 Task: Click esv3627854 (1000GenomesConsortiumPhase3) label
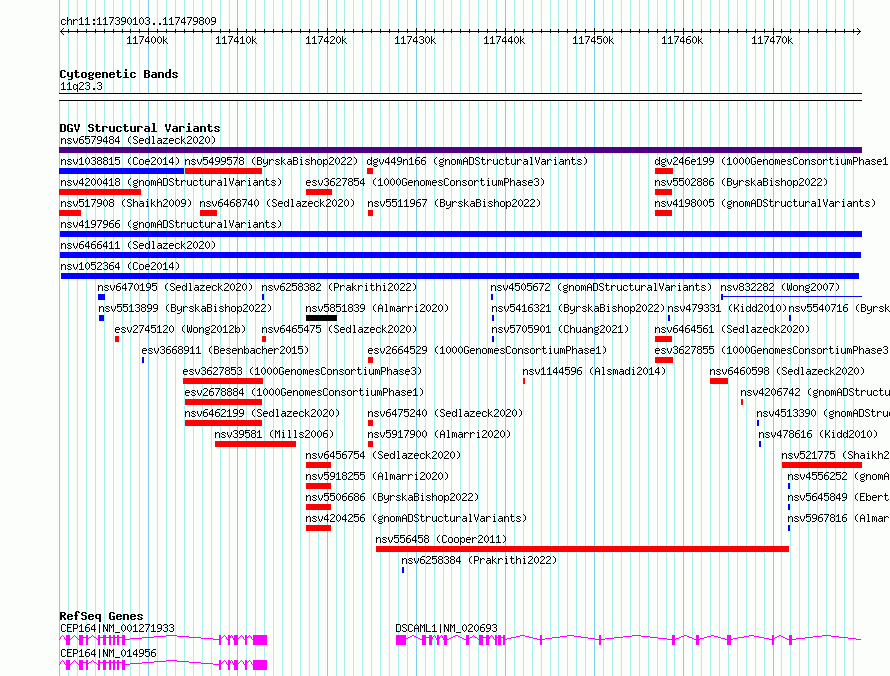425,182
